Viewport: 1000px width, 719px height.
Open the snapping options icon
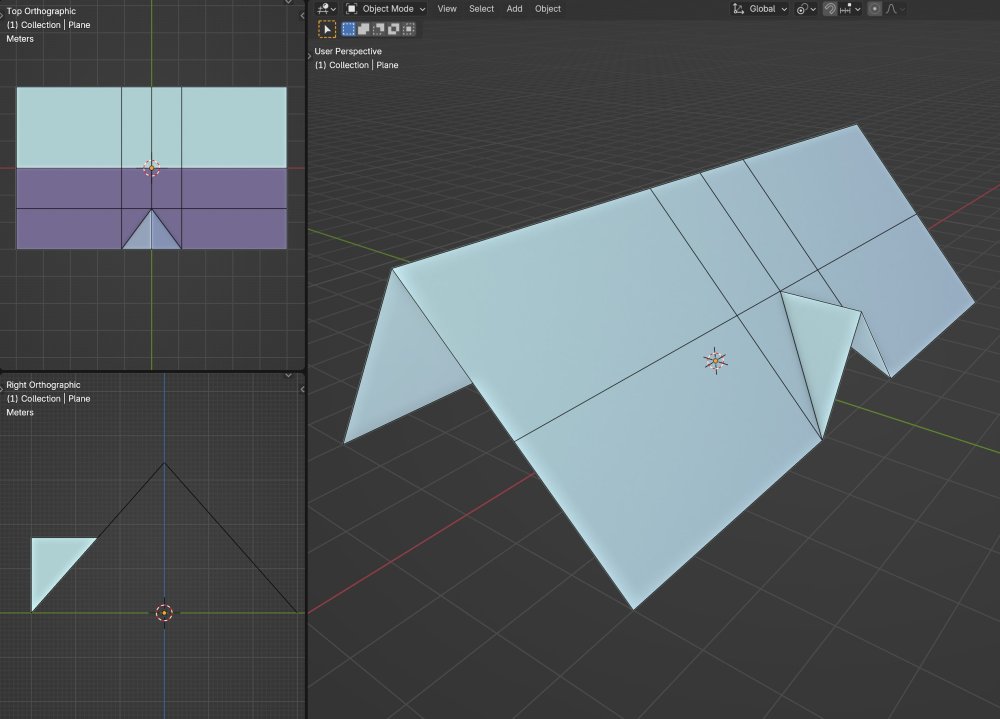850,9
